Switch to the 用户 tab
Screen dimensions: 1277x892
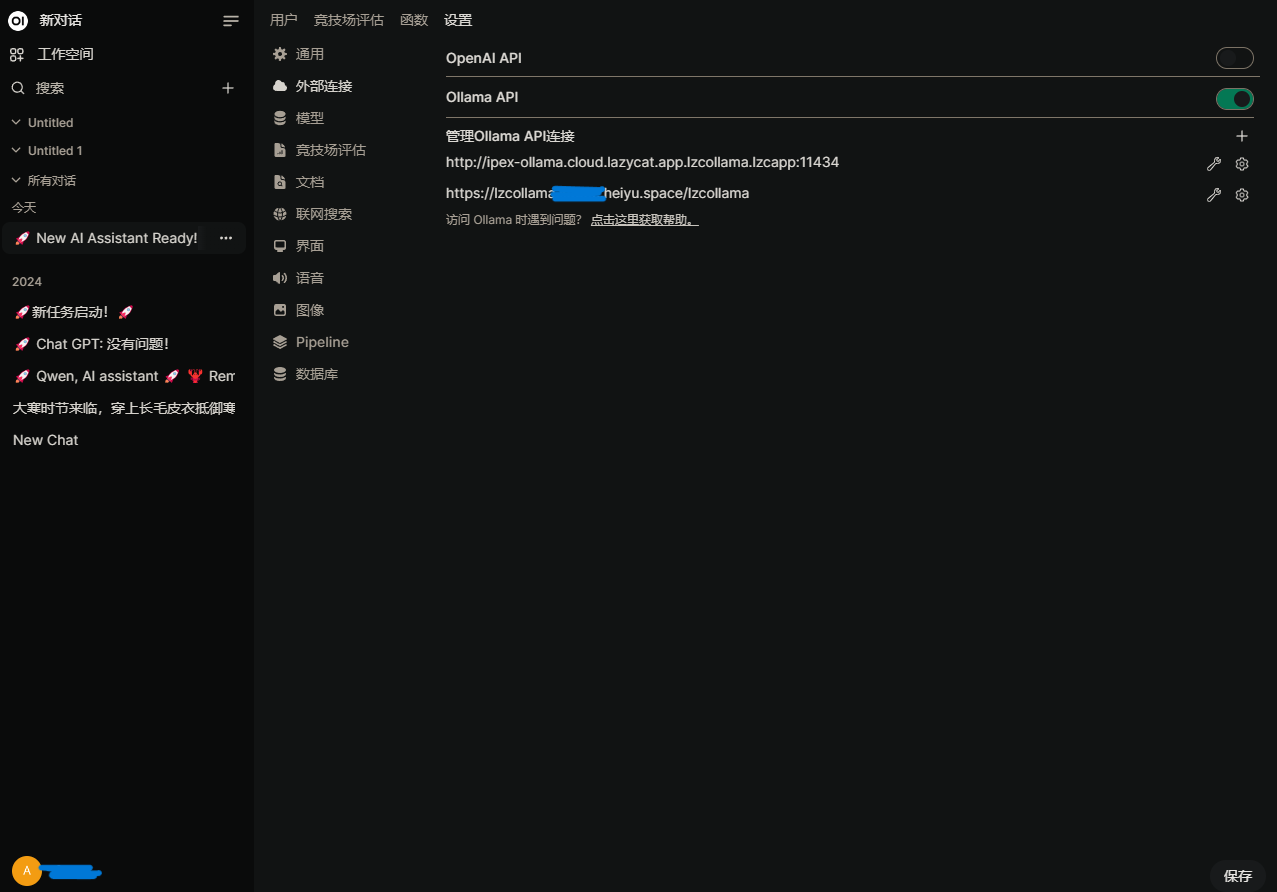(284, 20)
